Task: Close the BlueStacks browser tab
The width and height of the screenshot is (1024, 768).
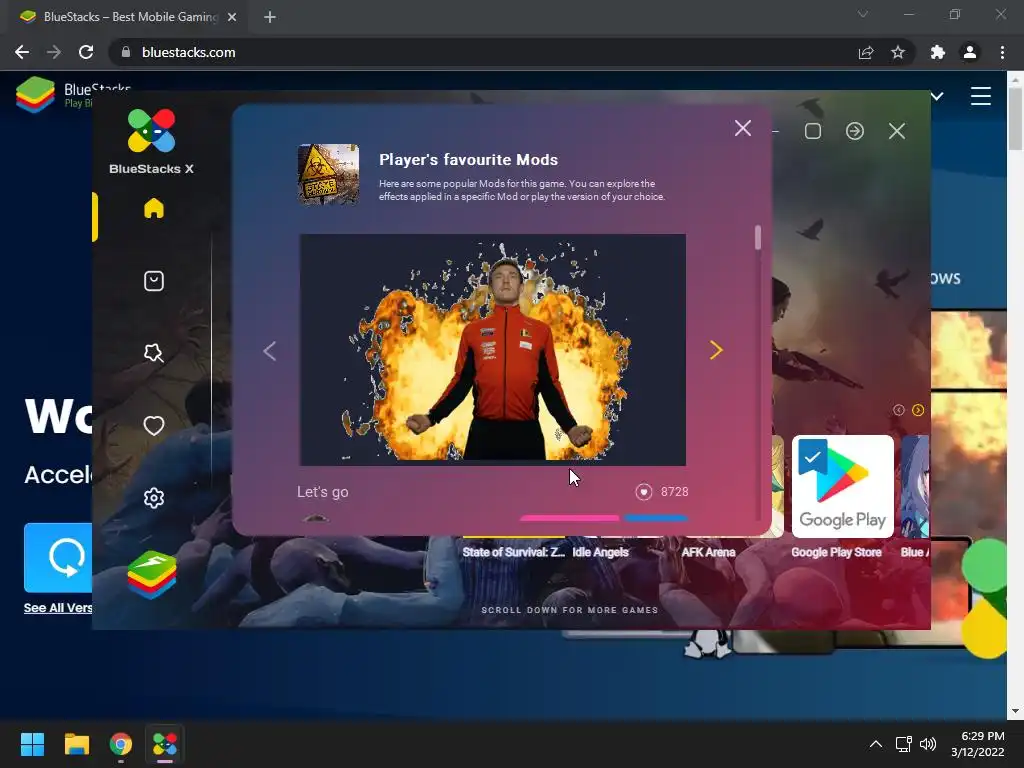Action: tap(232, 17)
